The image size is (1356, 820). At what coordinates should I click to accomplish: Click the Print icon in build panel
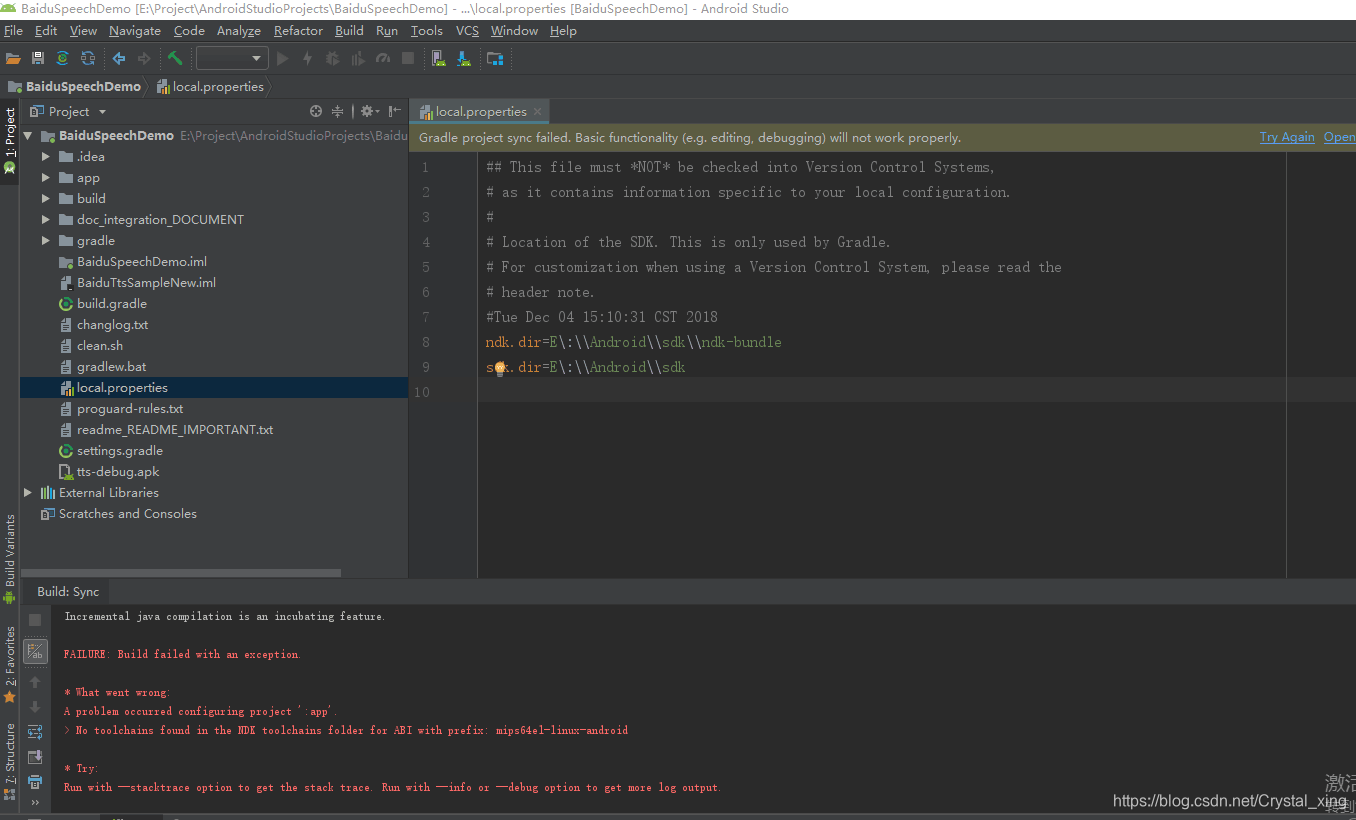[x=35, y=782]
